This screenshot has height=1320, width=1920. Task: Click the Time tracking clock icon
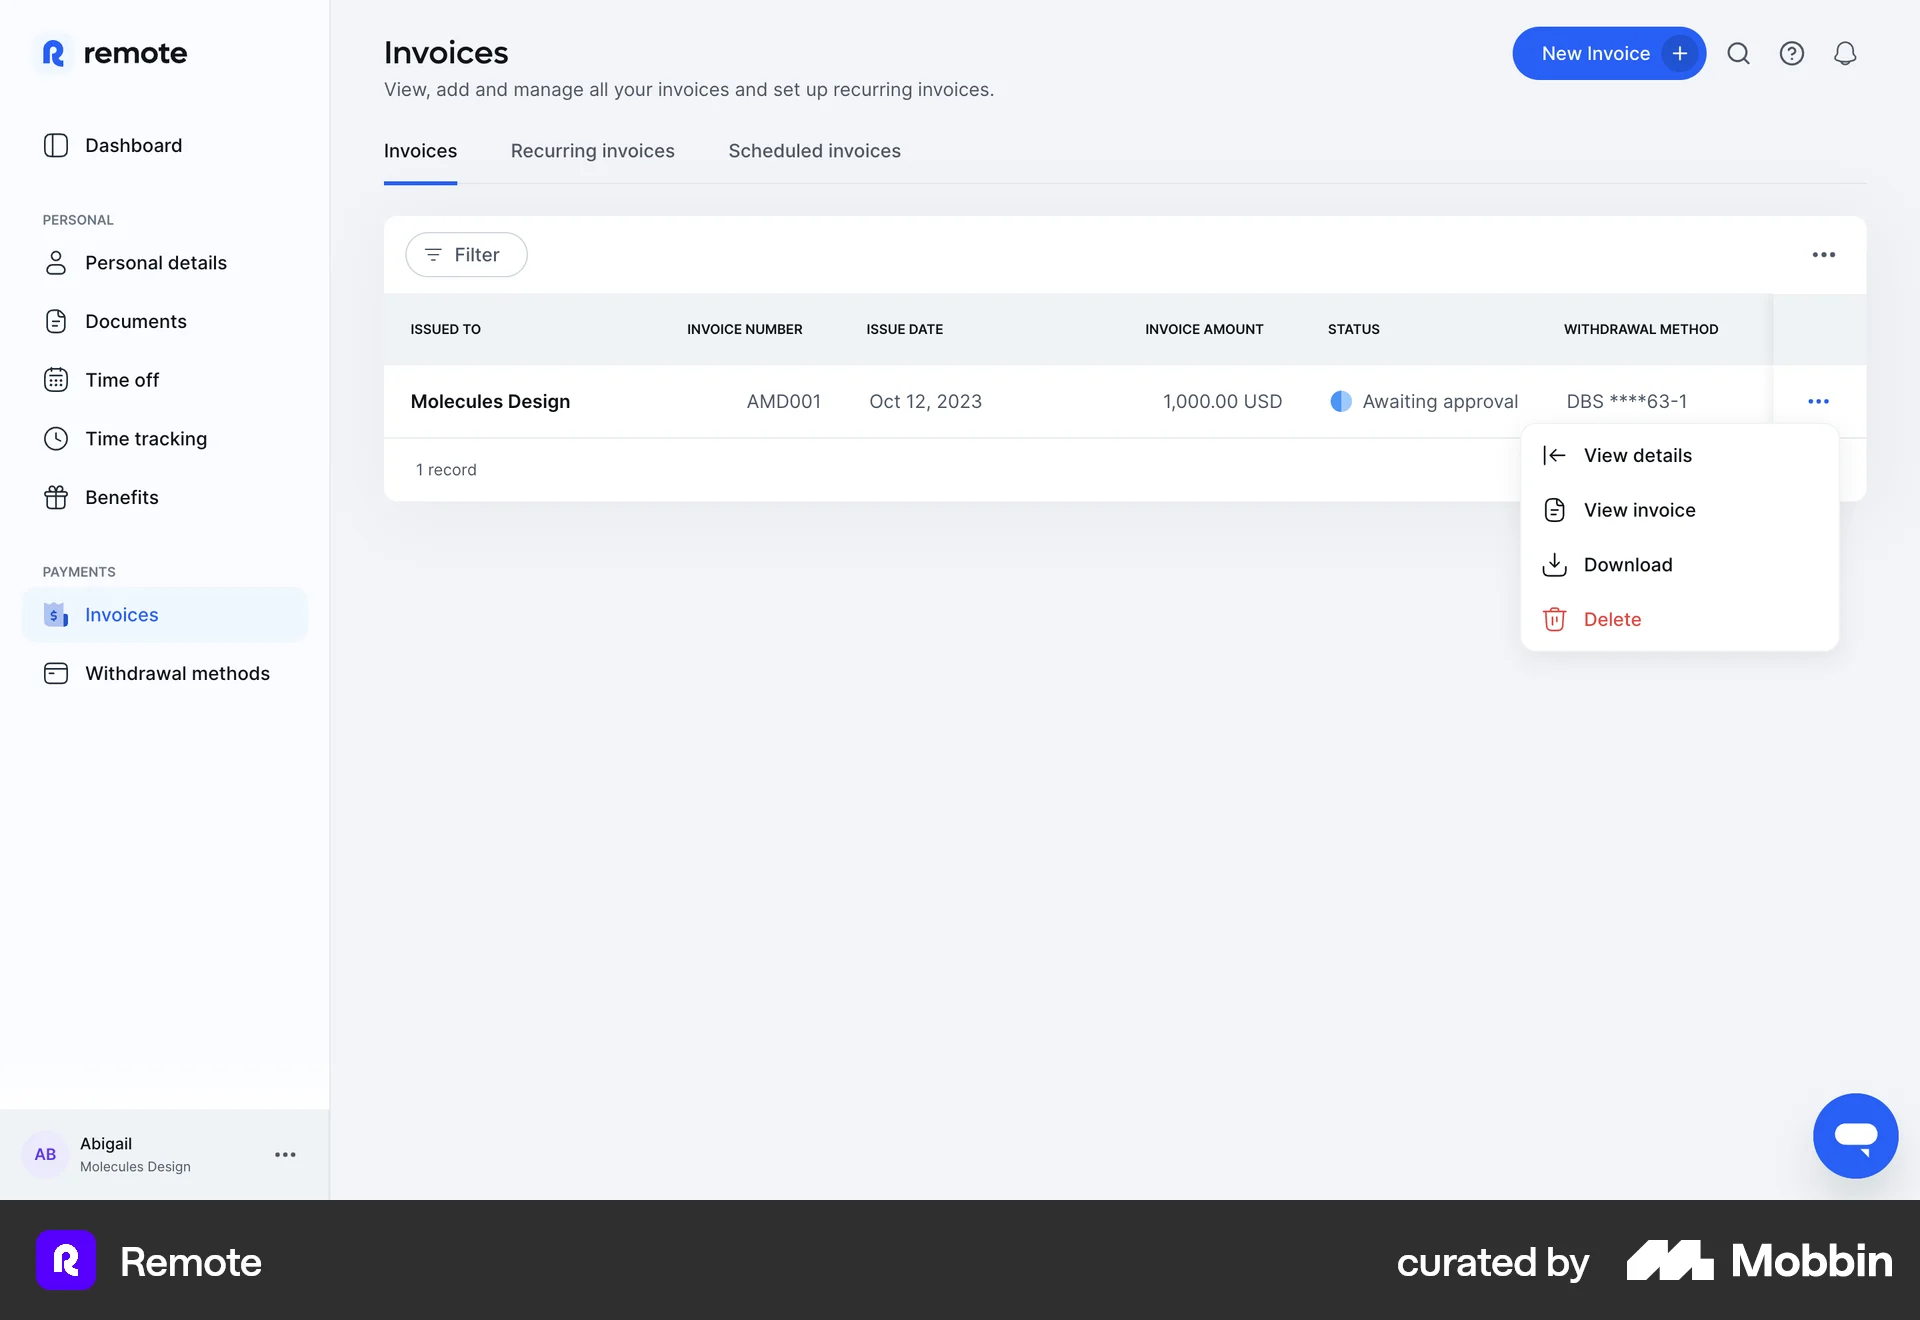[x=57, y=438]
